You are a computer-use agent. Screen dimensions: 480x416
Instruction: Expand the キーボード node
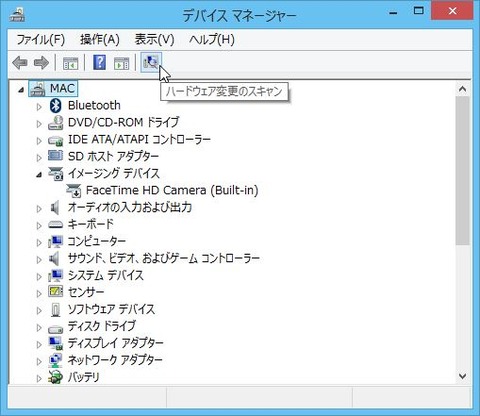click(39, 226)
